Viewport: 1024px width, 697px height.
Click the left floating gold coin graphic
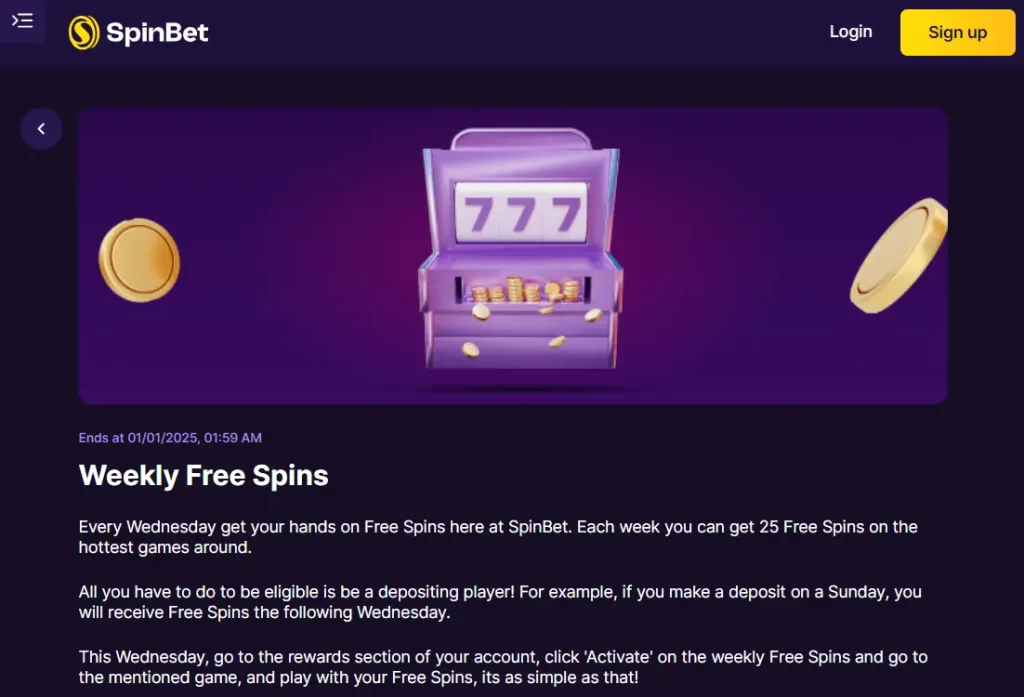[x=138, y=258]
